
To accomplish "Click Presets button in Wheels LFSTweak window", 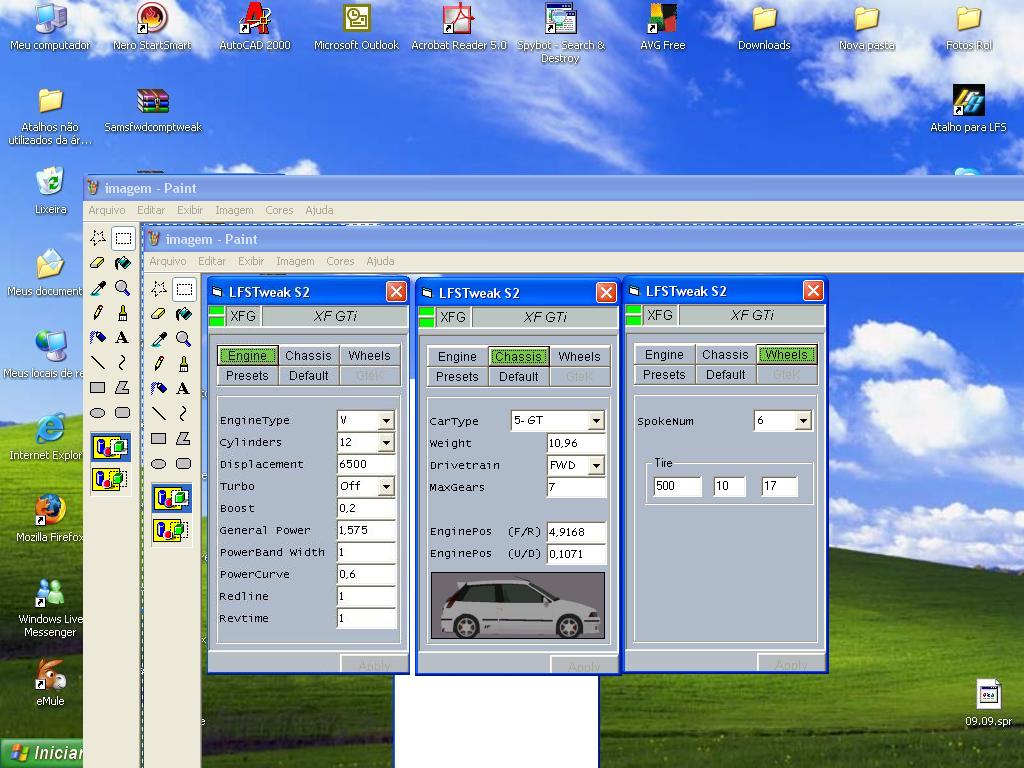I will click(x=664, y=375).
